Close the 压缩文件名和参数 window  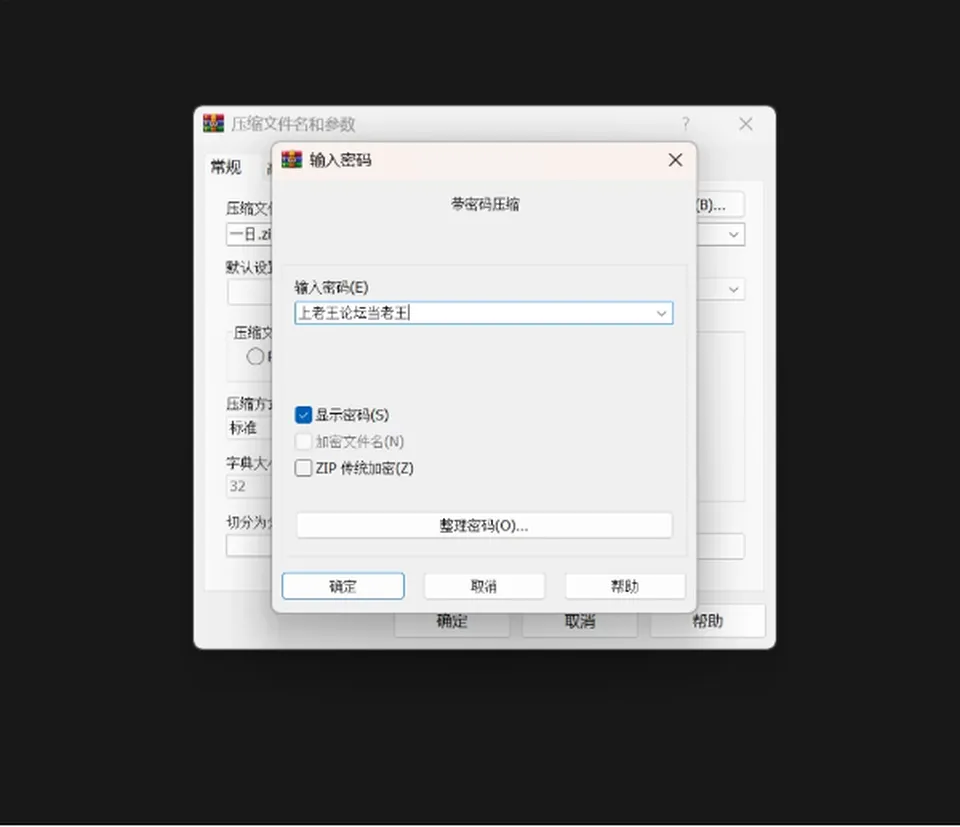pyautogui.click(x=746, y=124)
